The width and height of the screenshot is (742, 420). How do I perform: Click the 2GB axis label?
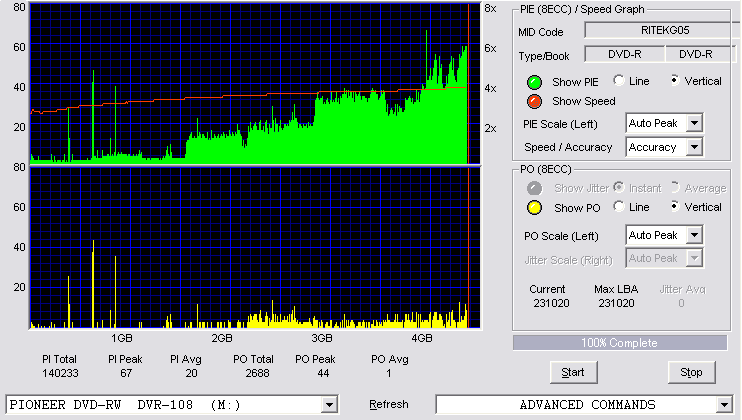point(221,338)
